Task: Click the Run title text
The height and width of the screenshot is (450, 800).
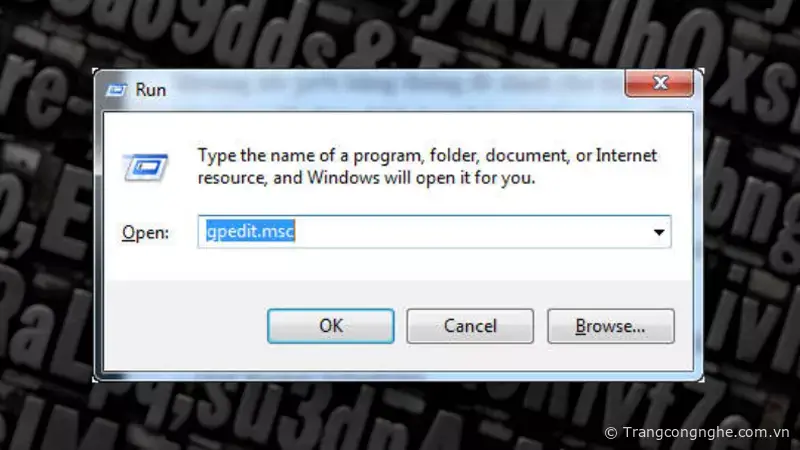Action: tap(151, 90)
